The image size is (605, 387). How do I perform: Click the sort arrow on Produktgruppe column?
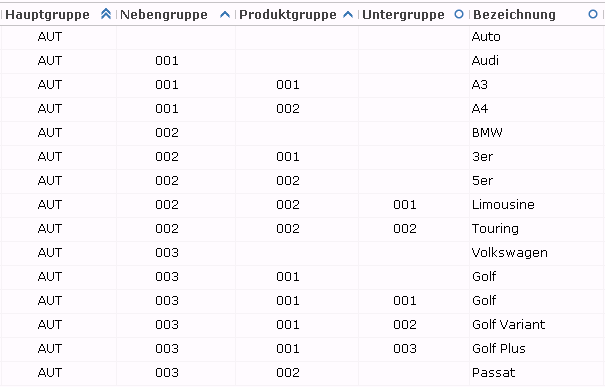click(x=348, y=15)
